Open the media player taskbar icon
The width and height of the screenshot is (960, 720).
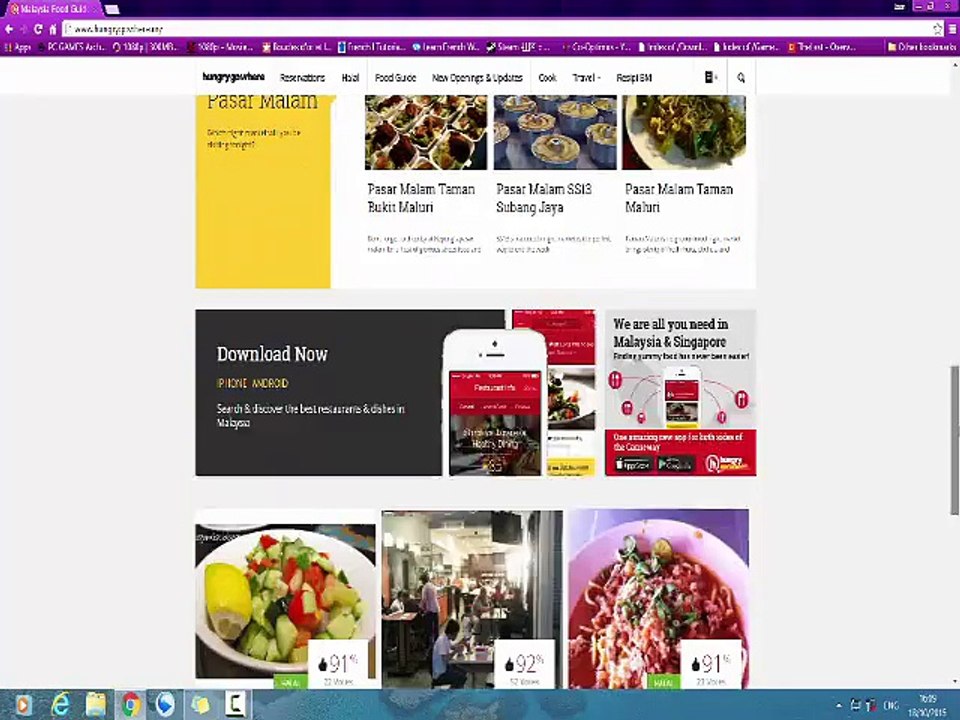23,705
